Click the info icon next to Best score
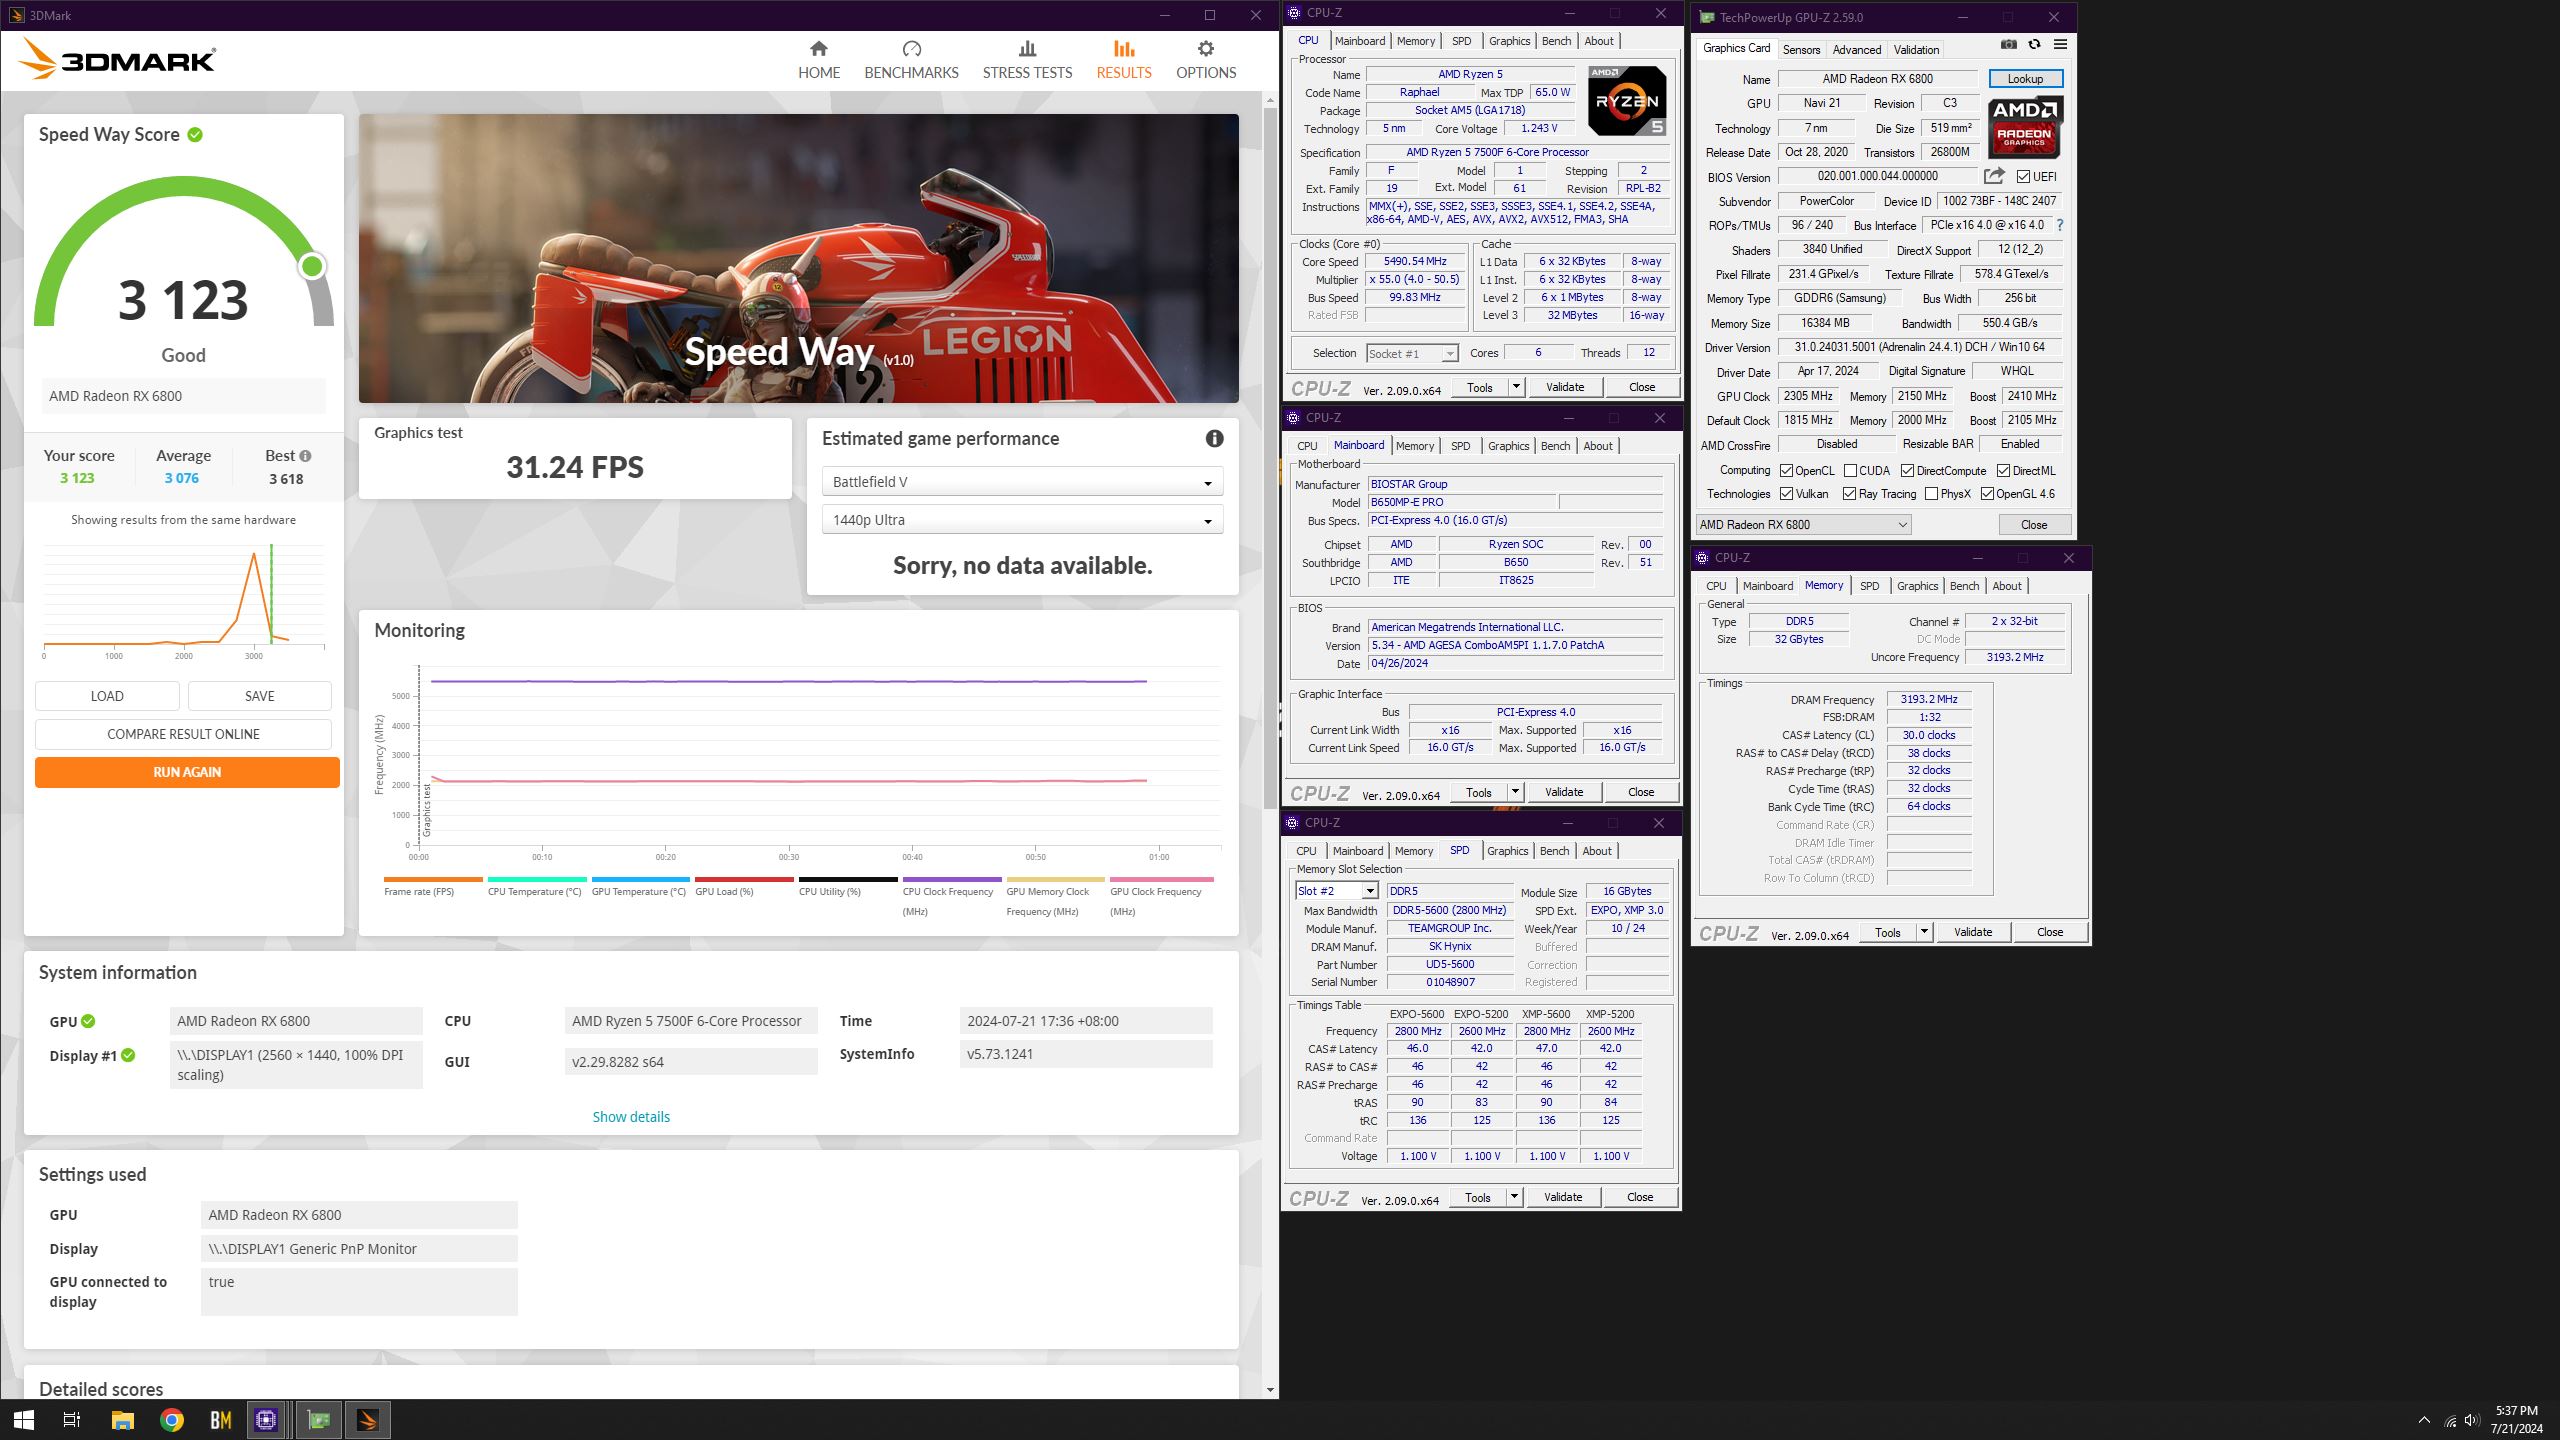 (305, 456)
